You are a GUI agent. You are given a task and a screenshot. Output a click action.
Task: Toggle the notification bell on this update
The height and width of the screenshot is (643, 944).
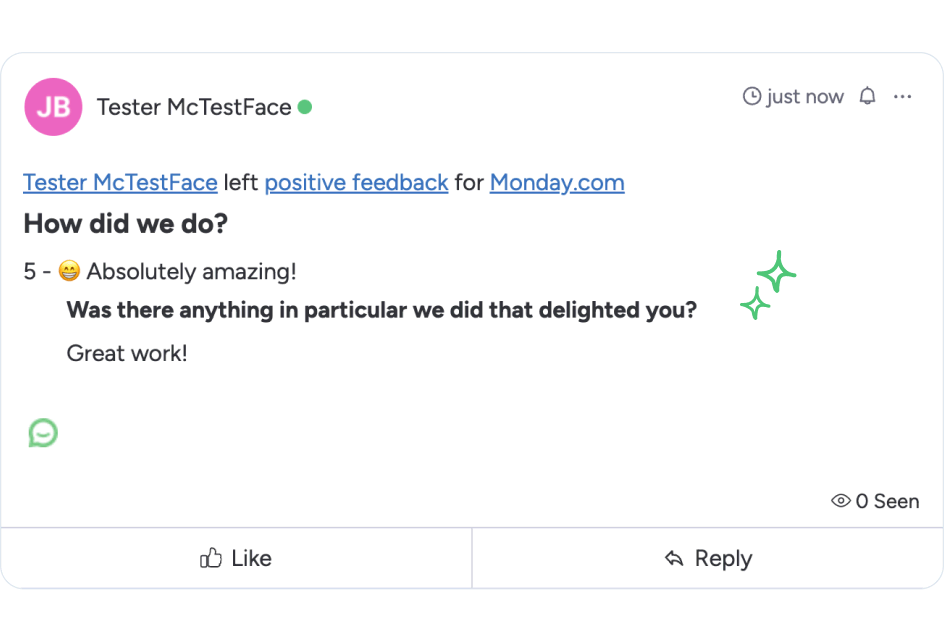pyautogui.click(x=867, y=96)
